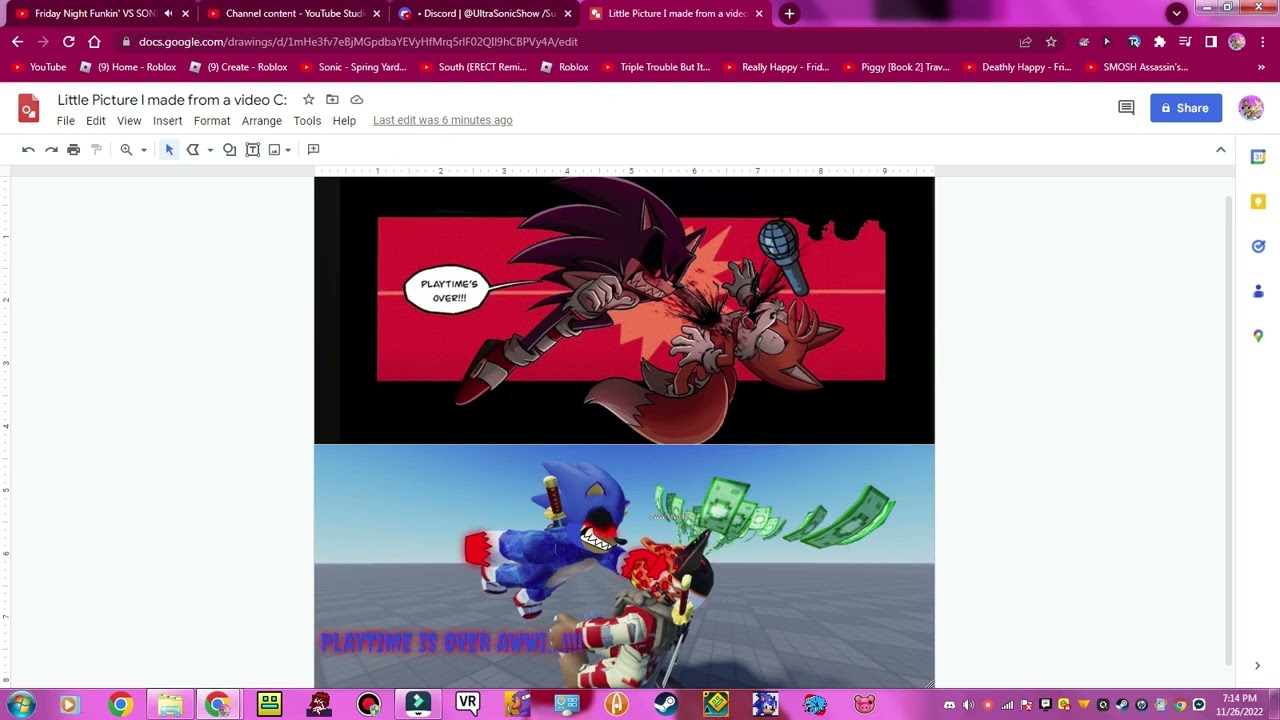Print the drawing
The width and height of the screenshot is (1280, 720).
pos(73,150)
